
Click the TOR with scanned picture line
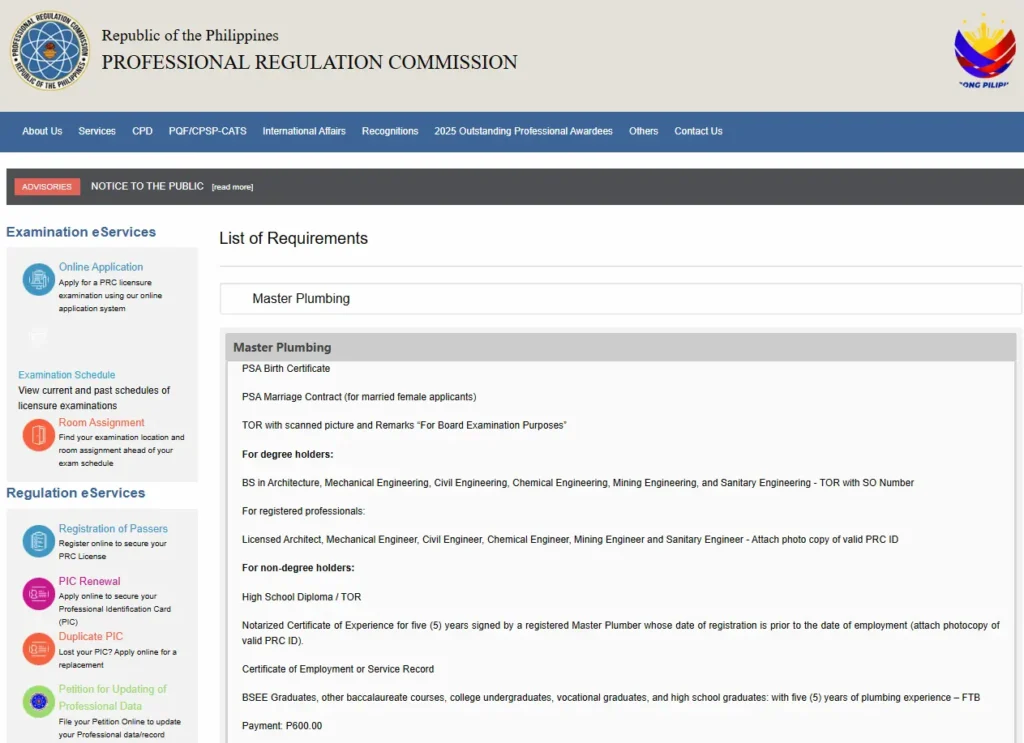click(x=404, y=426)
